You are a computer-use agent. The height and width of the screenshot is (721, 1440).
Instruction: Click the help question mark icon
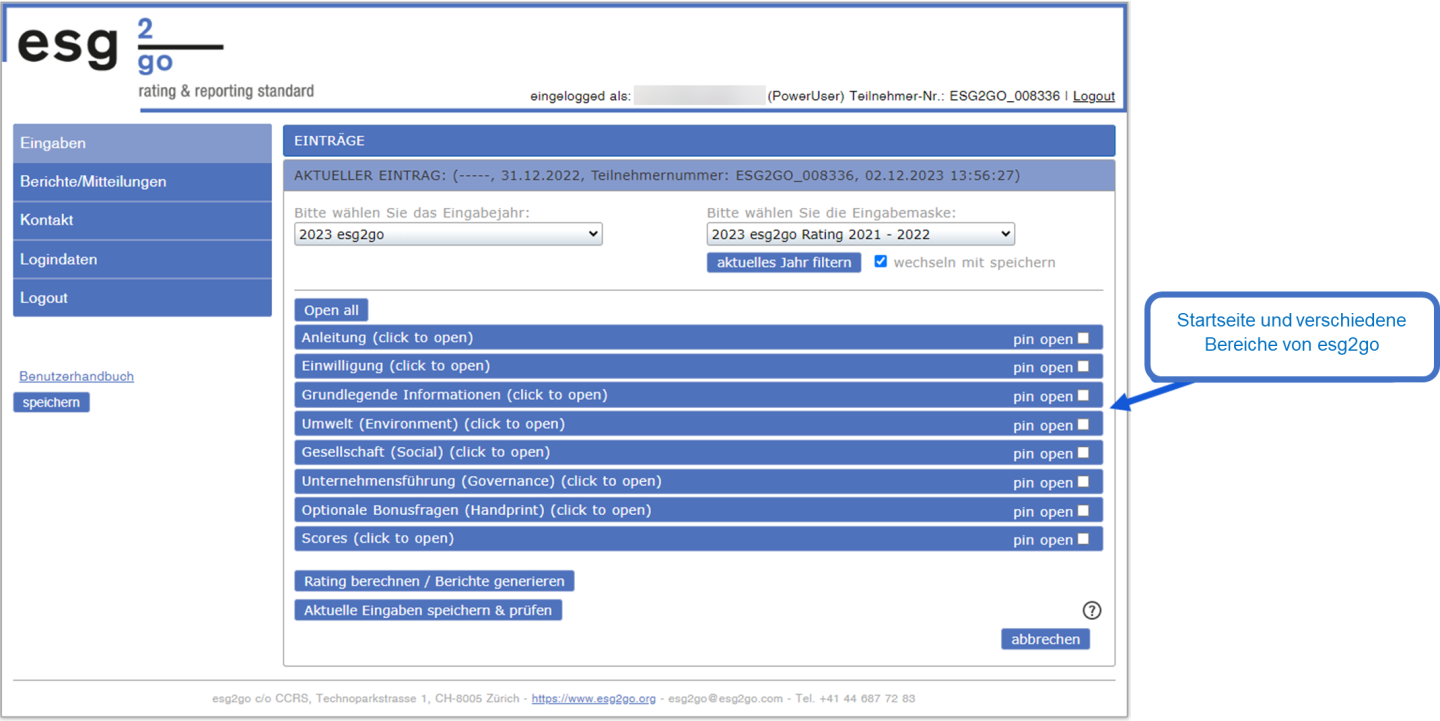(x=1091, y=610)
